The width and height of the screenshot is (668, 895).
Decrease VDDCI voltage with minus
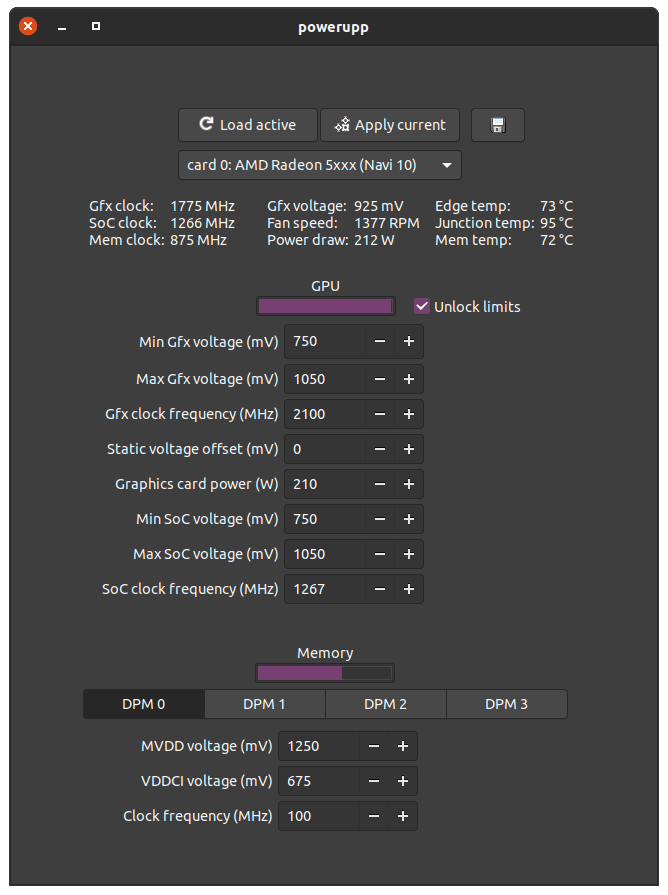tap(374, 781)
